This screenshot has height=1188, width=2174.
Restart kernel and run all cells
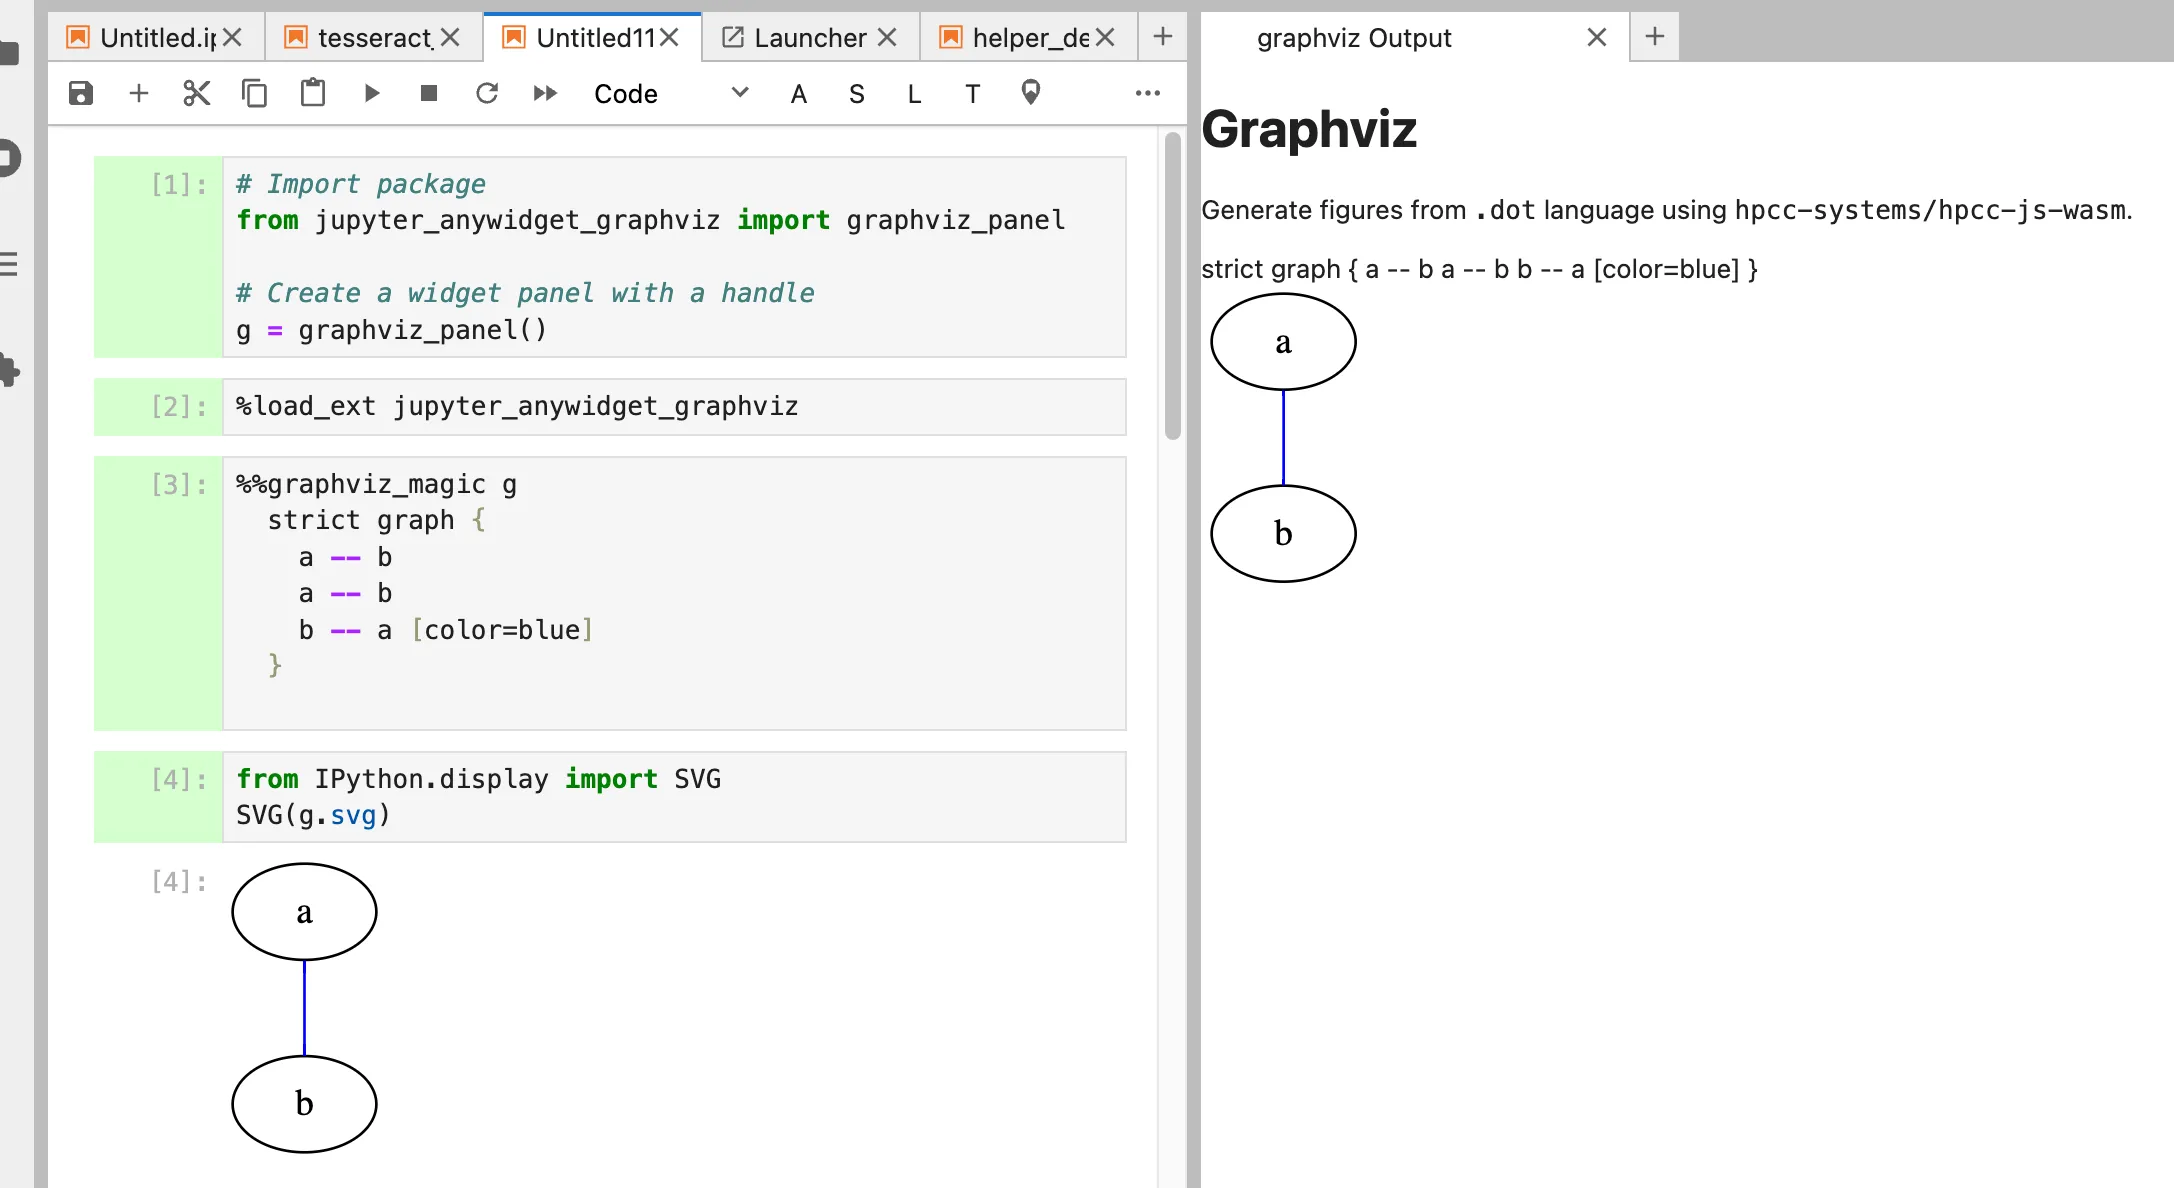(x=545, y=94)
